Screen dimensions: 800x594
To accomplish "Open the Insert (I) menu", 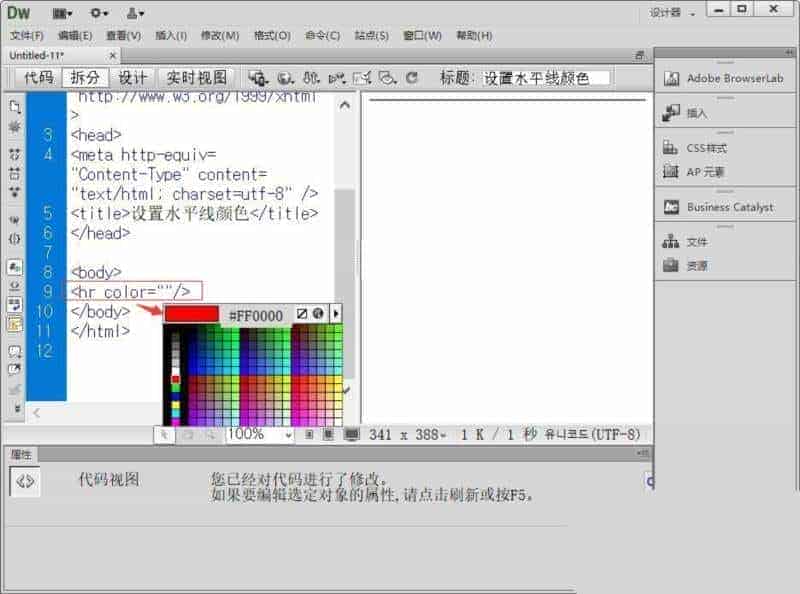I will (171, 35).
